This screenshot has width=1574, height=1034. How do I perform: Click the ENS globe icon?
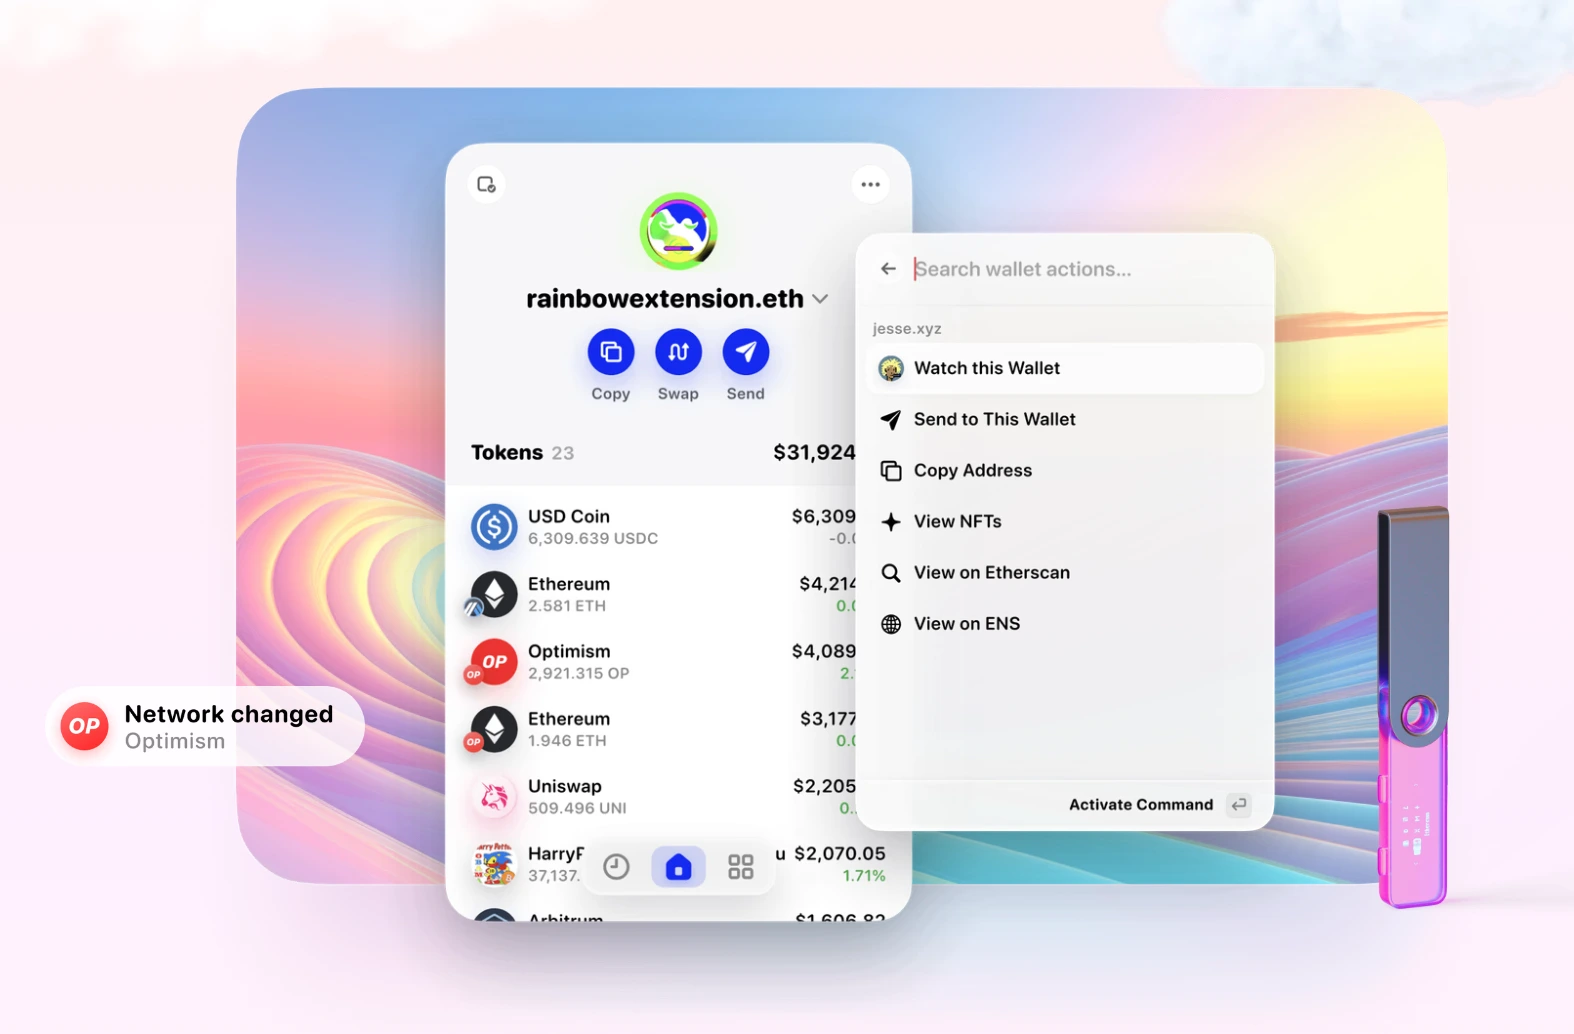890,624
